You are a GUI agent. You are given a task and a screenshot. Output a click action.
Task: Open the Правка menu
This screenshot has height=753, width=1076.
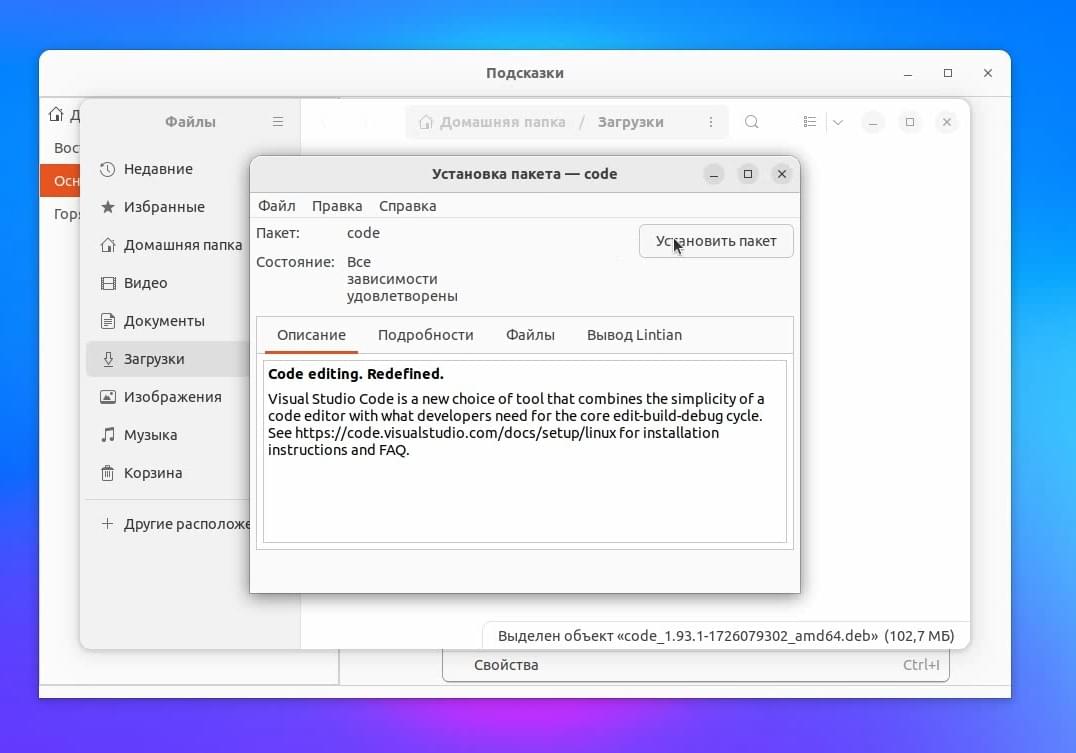337,206
